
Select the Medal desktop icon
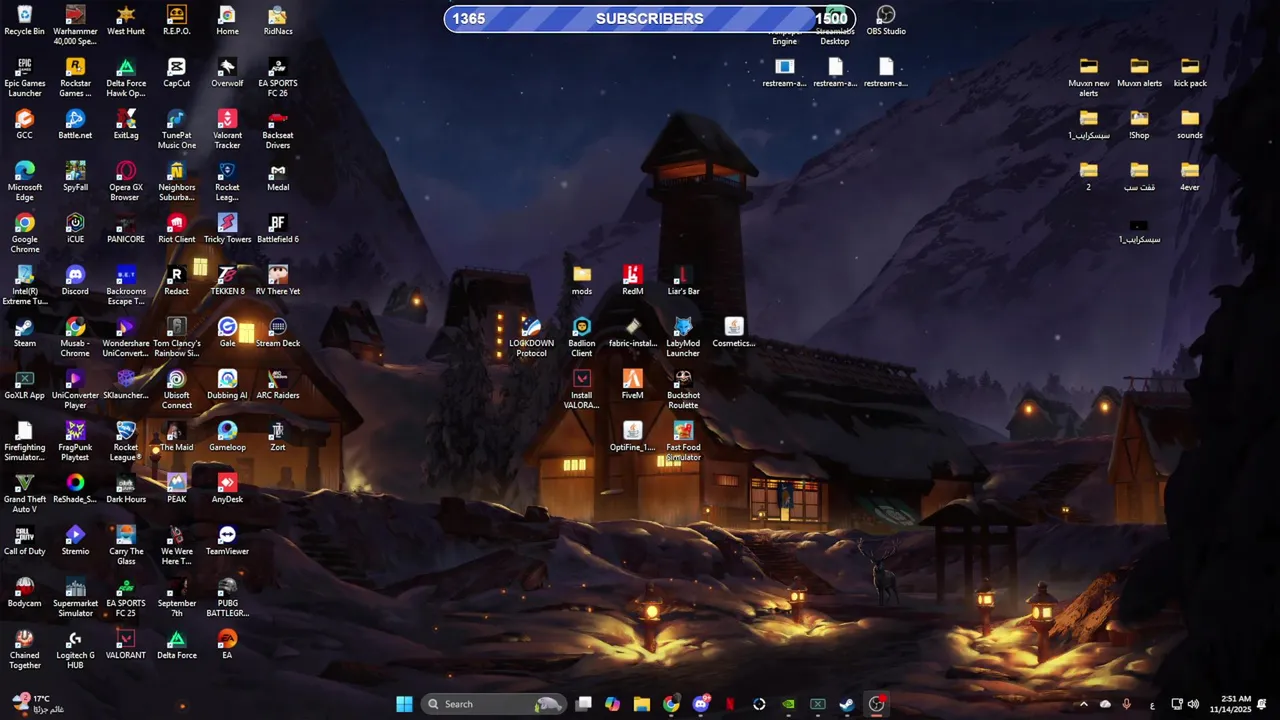[x=278, y=176]
